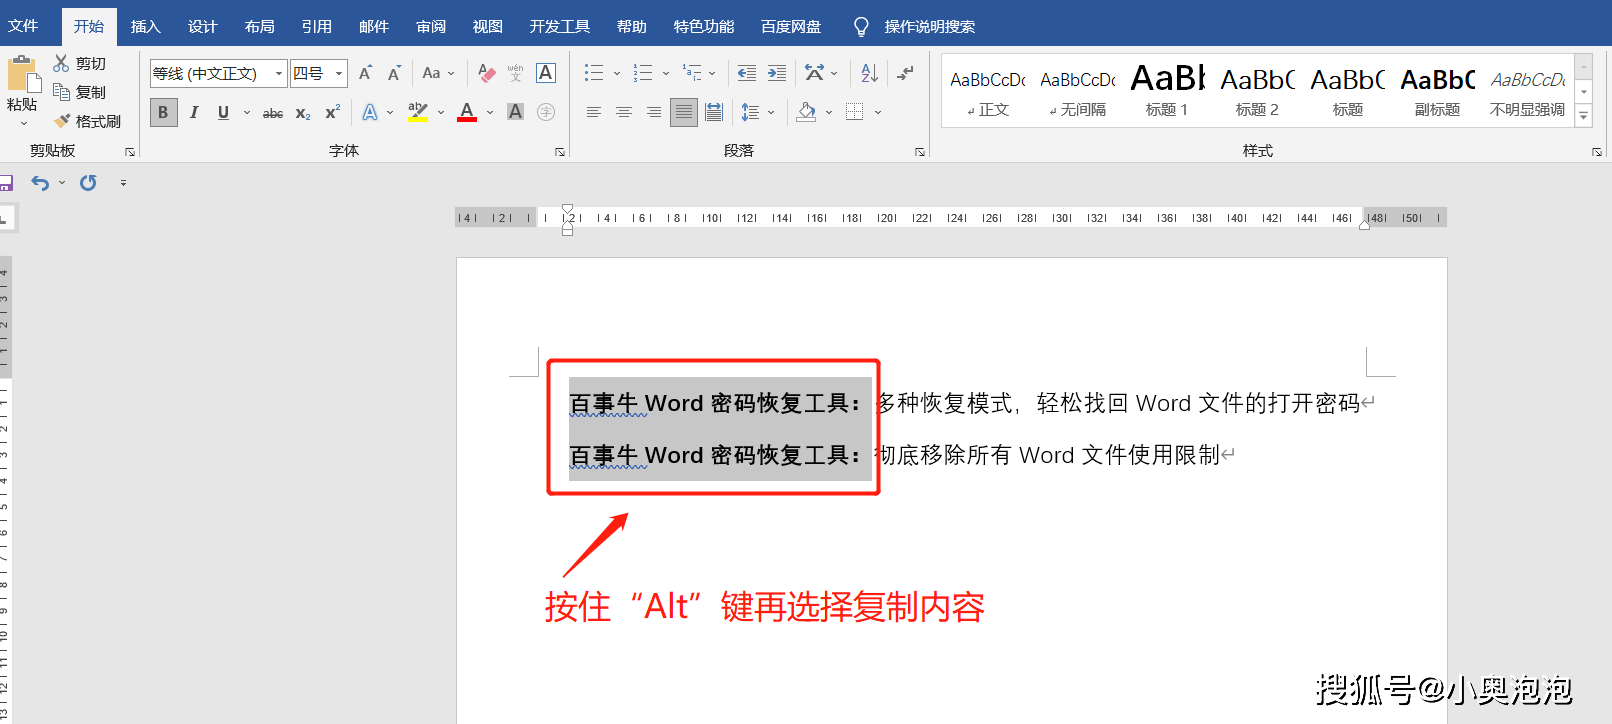Expand the Paste options arrow
The width and height of the screenshot is (1612, 724).
click(24, 124)
